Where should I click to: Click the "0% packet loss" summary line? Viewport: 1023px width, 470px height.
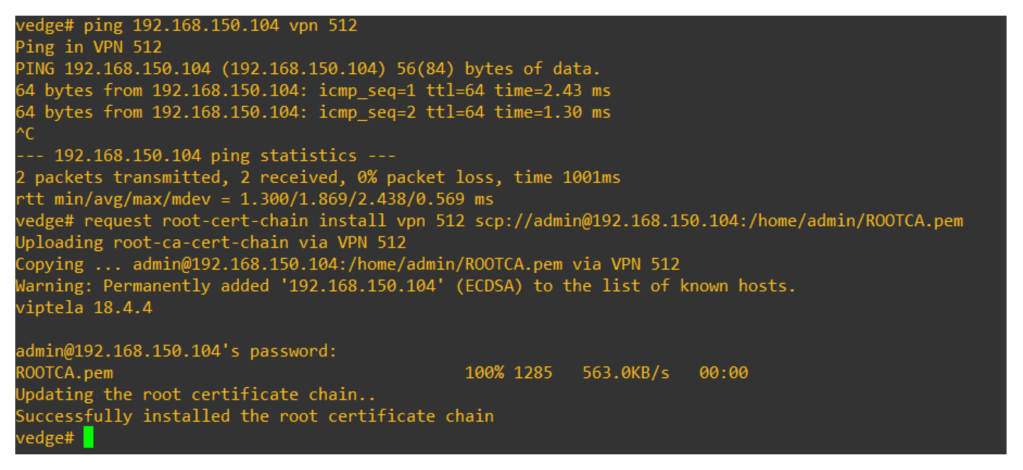(x=318, y=178)
